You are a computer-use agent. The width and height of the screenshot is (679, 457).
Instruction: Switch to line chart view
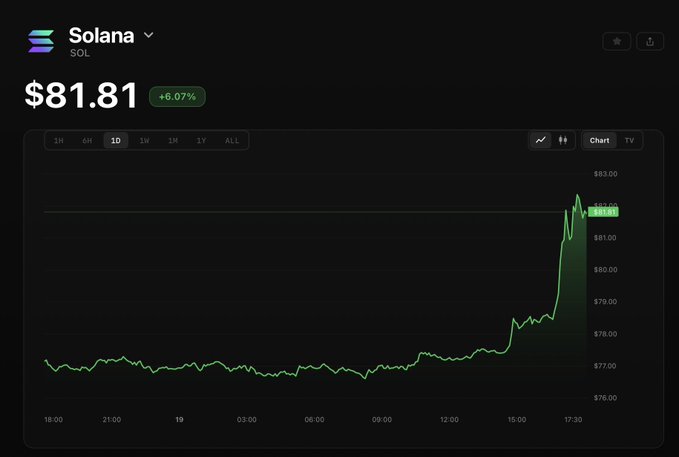tap(540, 140)
